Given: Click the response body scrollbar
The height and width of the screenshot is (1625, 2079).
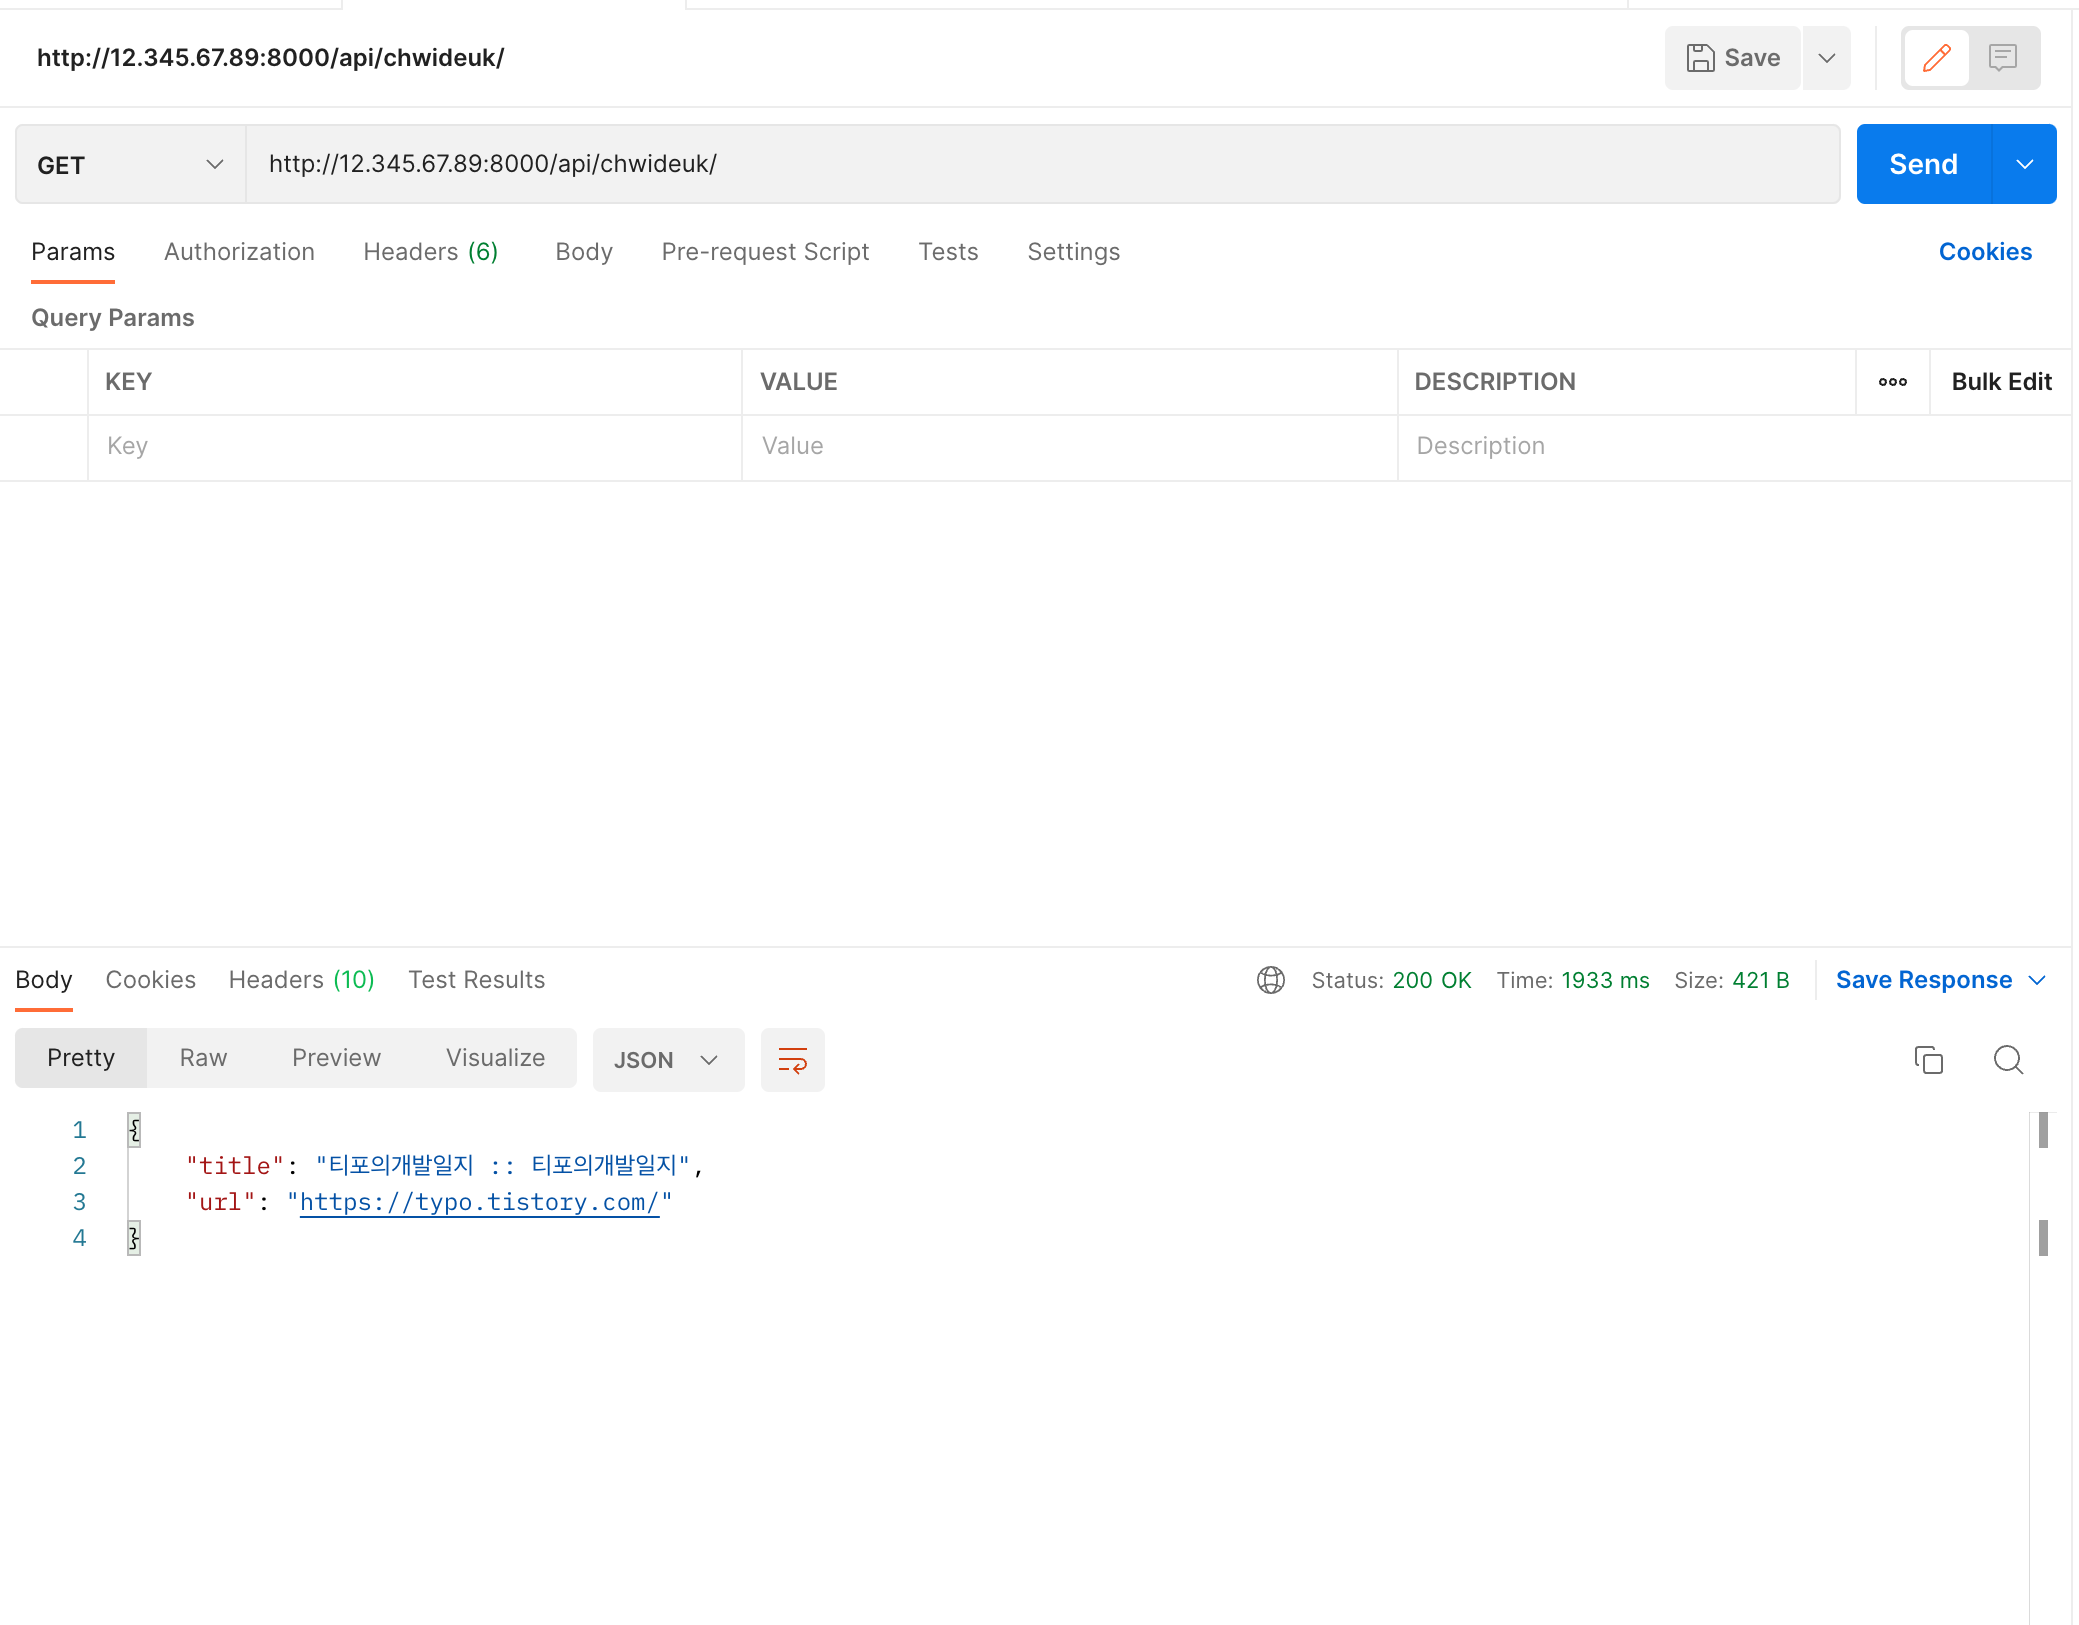Looking at the screenshot, I should coord(2043,1131).
